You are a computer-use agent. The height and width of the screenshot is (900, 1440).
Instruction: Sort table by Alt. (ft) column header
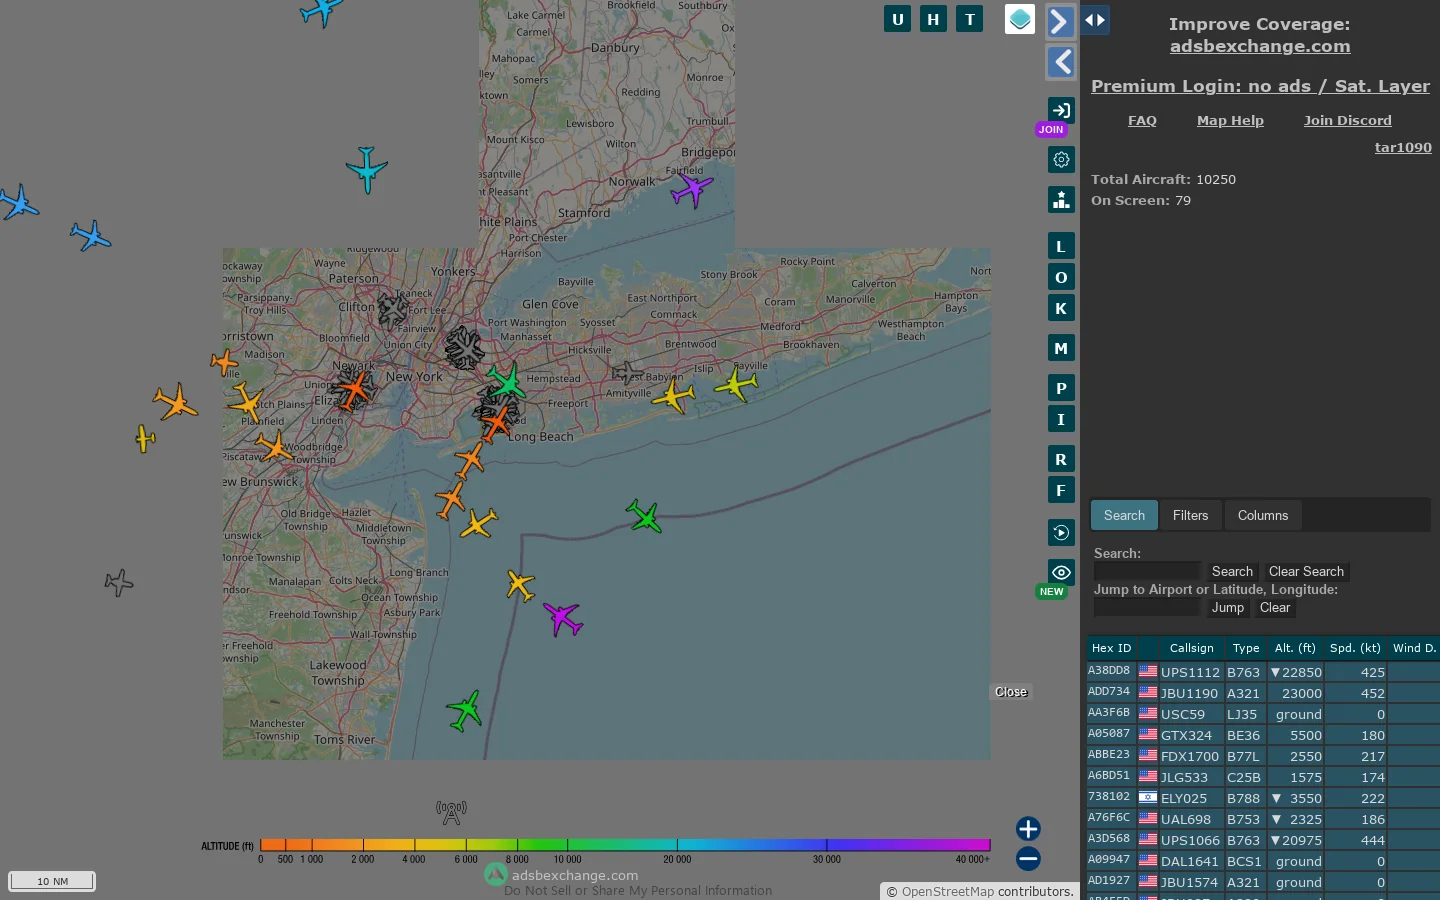coord(1295,648)
